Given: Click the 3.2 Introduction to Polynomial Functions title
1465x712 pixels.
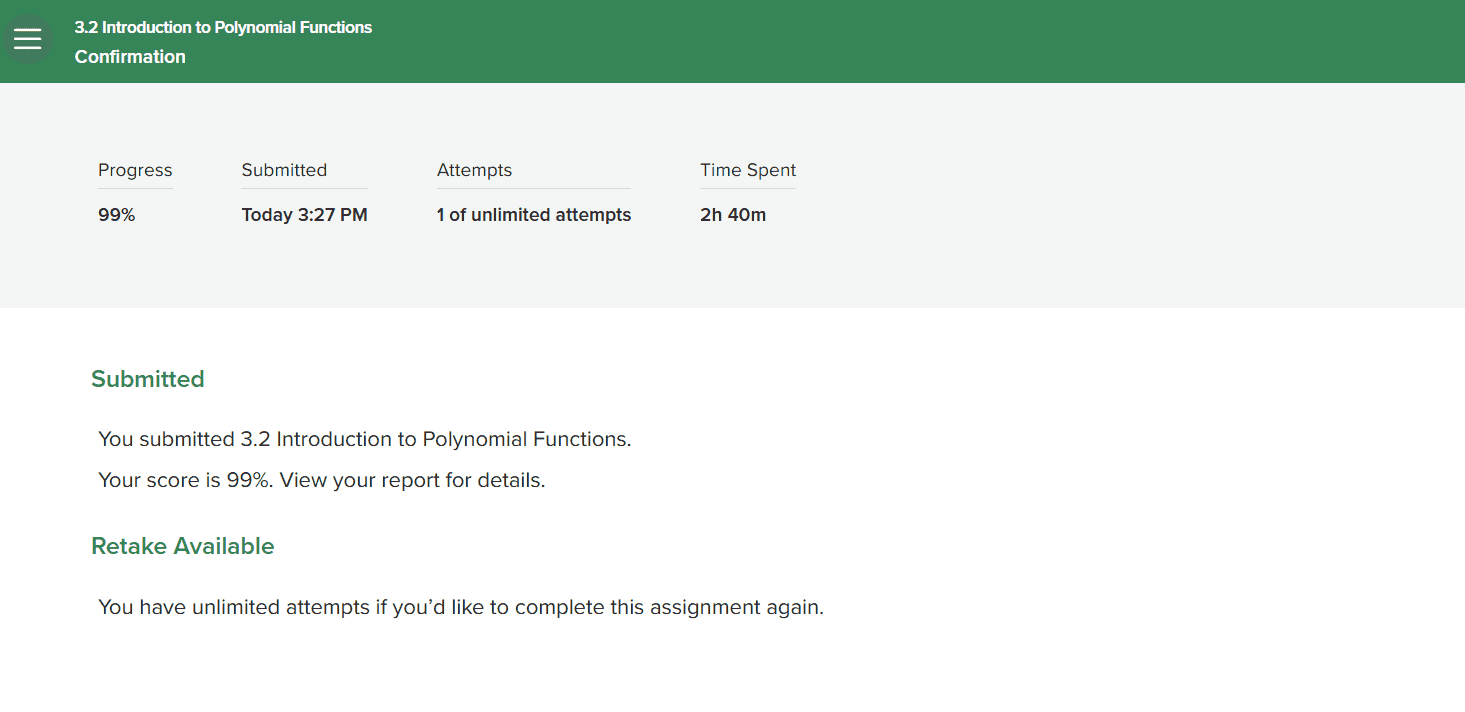Looking at the screenshot, I should click(222, 27).
